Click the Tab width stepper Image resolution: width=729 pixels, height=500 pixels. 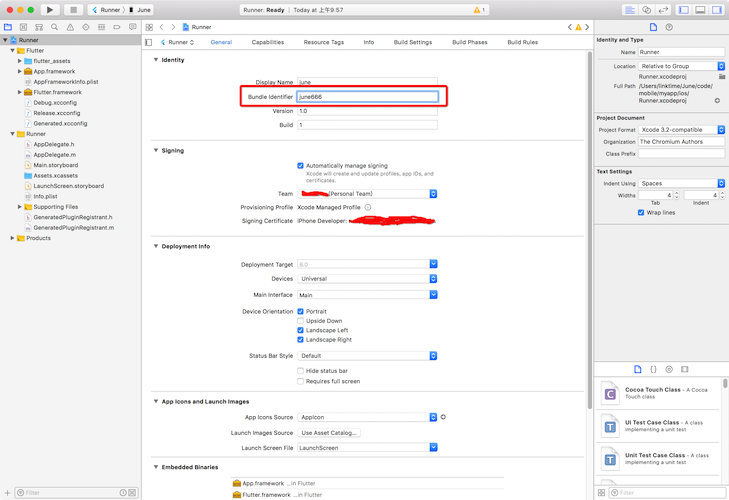pyautogui.click(x=676, y=195)
